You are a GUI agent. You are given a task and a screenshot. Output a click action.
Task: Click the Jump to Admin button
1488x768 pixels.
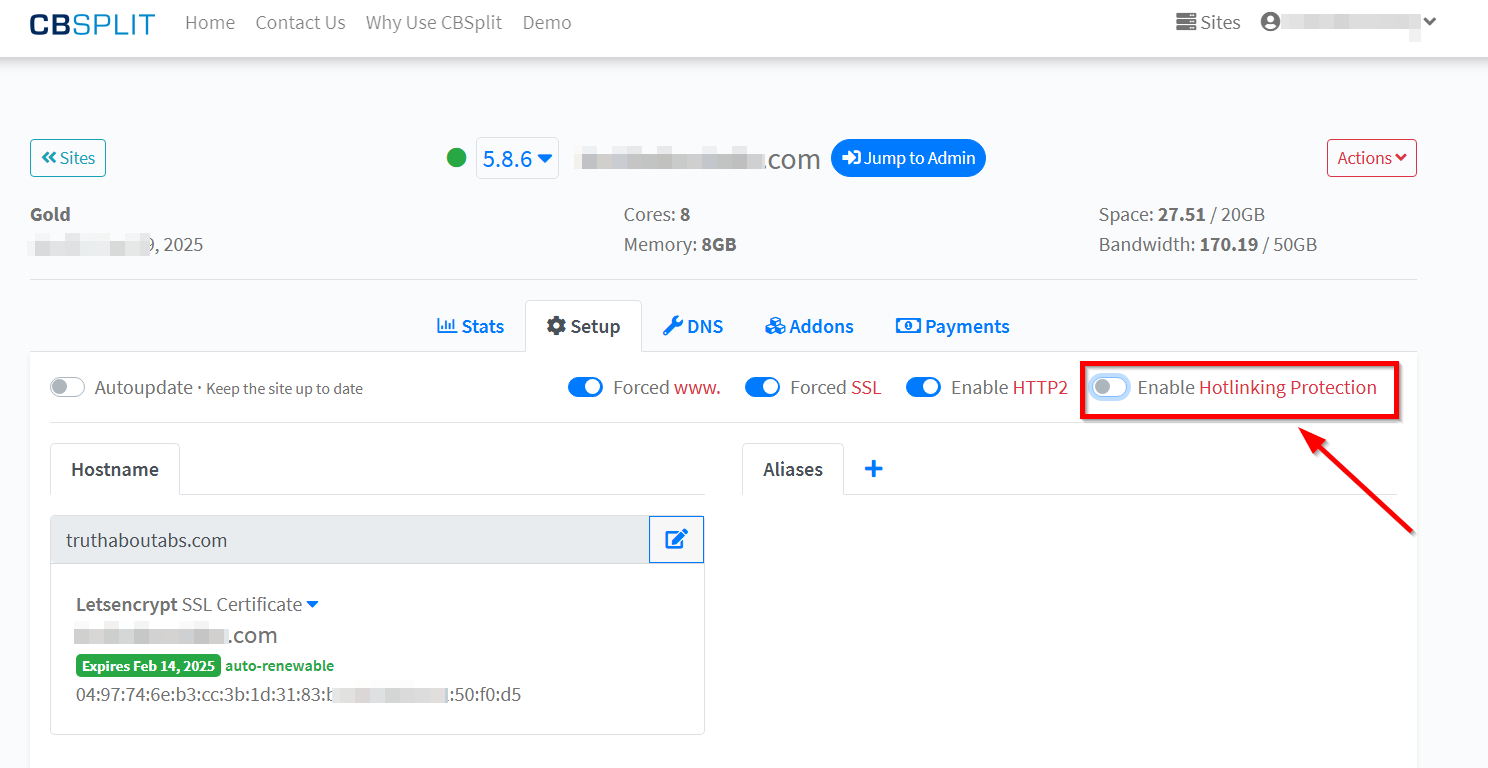(908, 158)
